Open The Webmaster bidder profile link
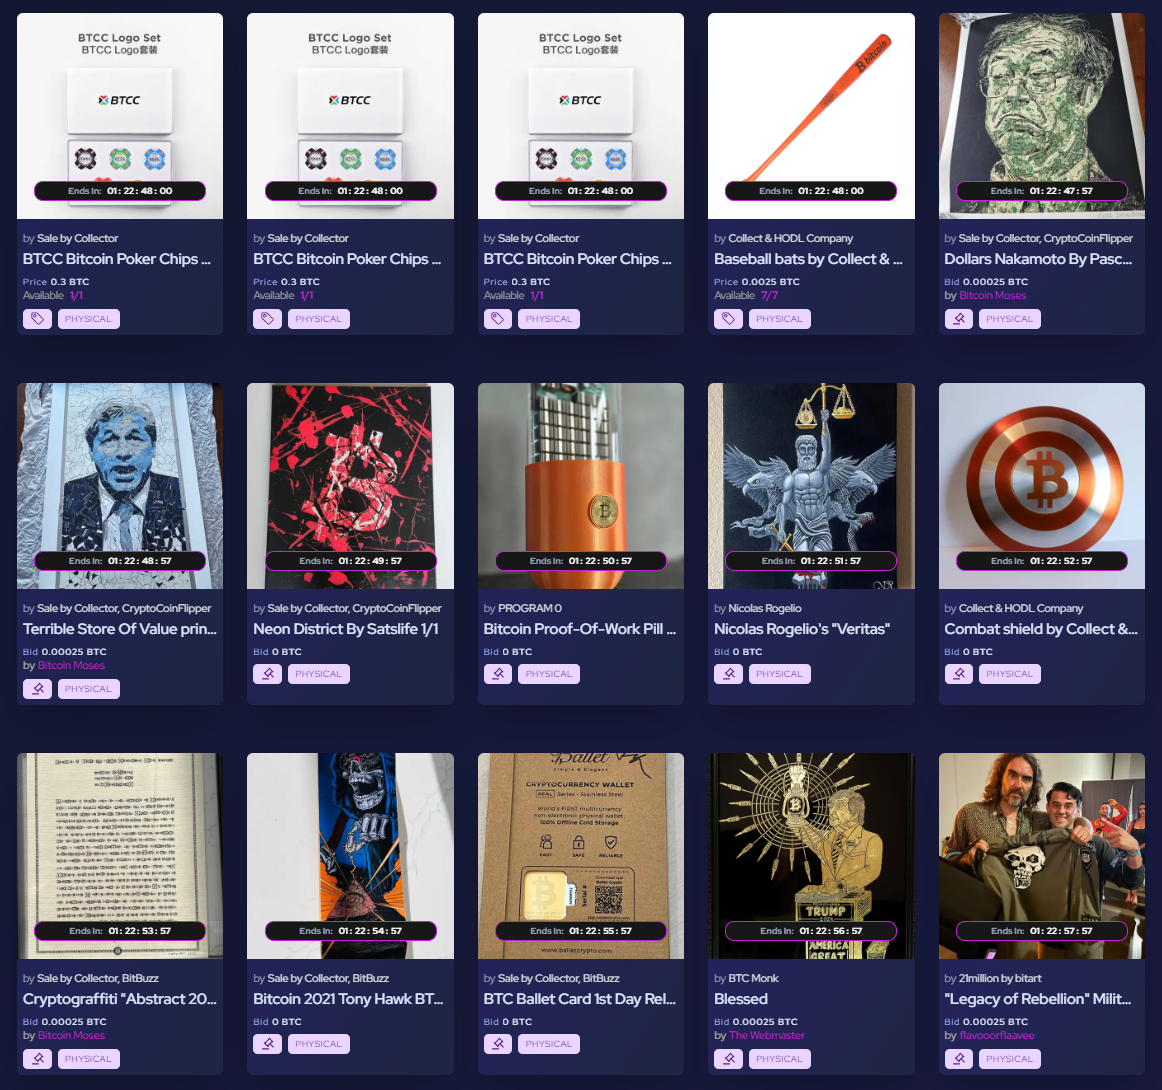Viewport: 1162px width, 1090px height. point(766,1035)
